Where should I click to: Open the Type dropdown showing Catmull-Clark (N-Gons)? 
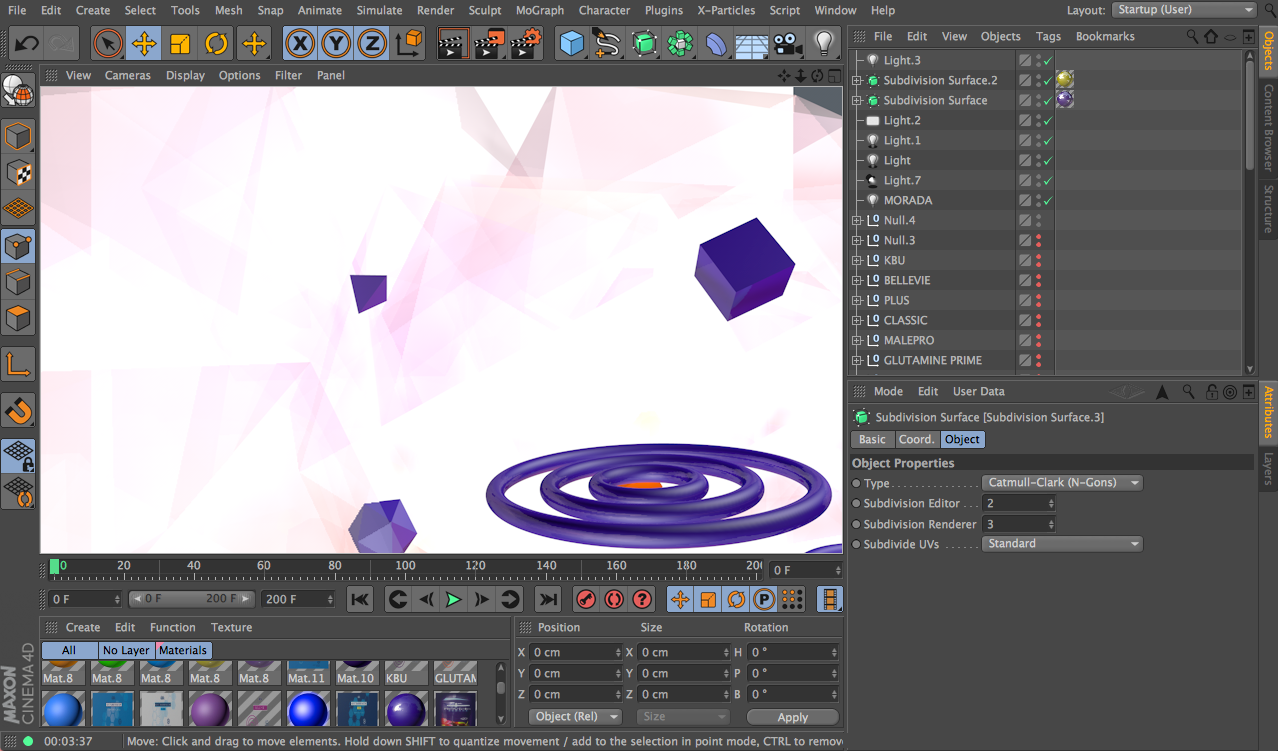1062,483
